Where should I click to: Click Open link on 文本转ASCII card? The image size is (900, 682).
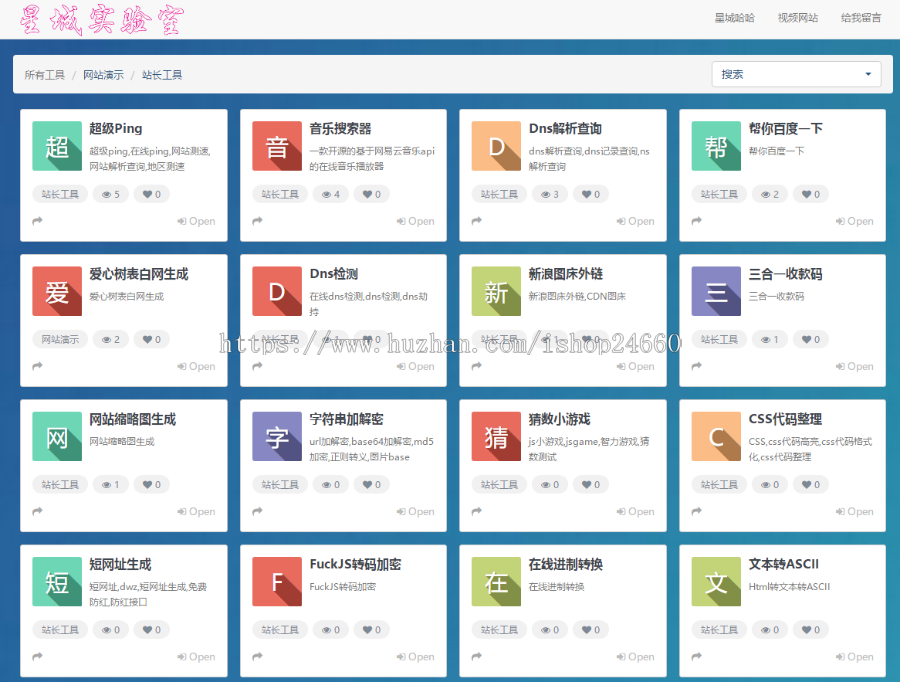854,657
